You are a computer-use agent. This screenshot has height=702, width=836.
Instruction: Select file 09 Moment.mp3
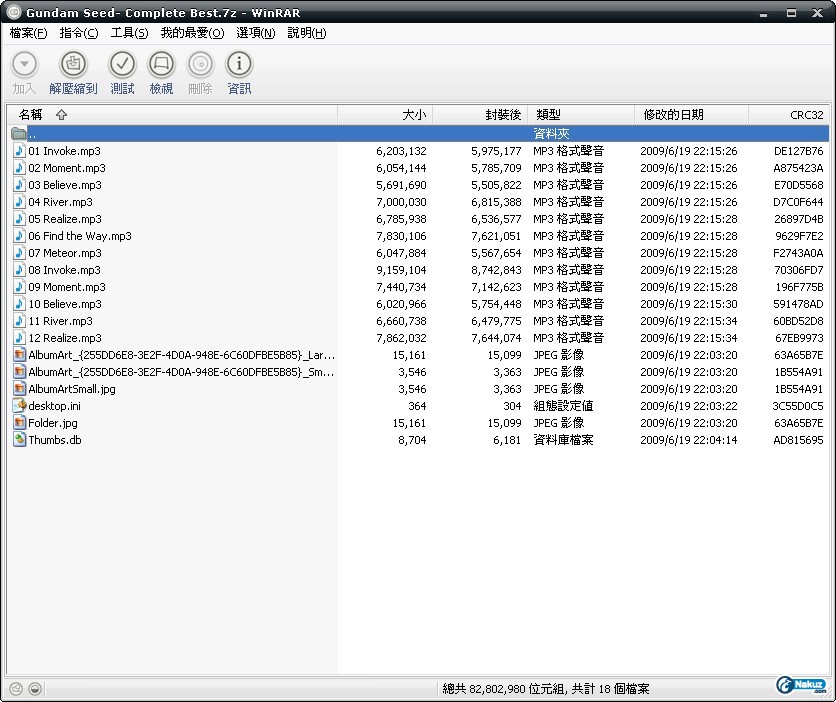coord(67,287)
